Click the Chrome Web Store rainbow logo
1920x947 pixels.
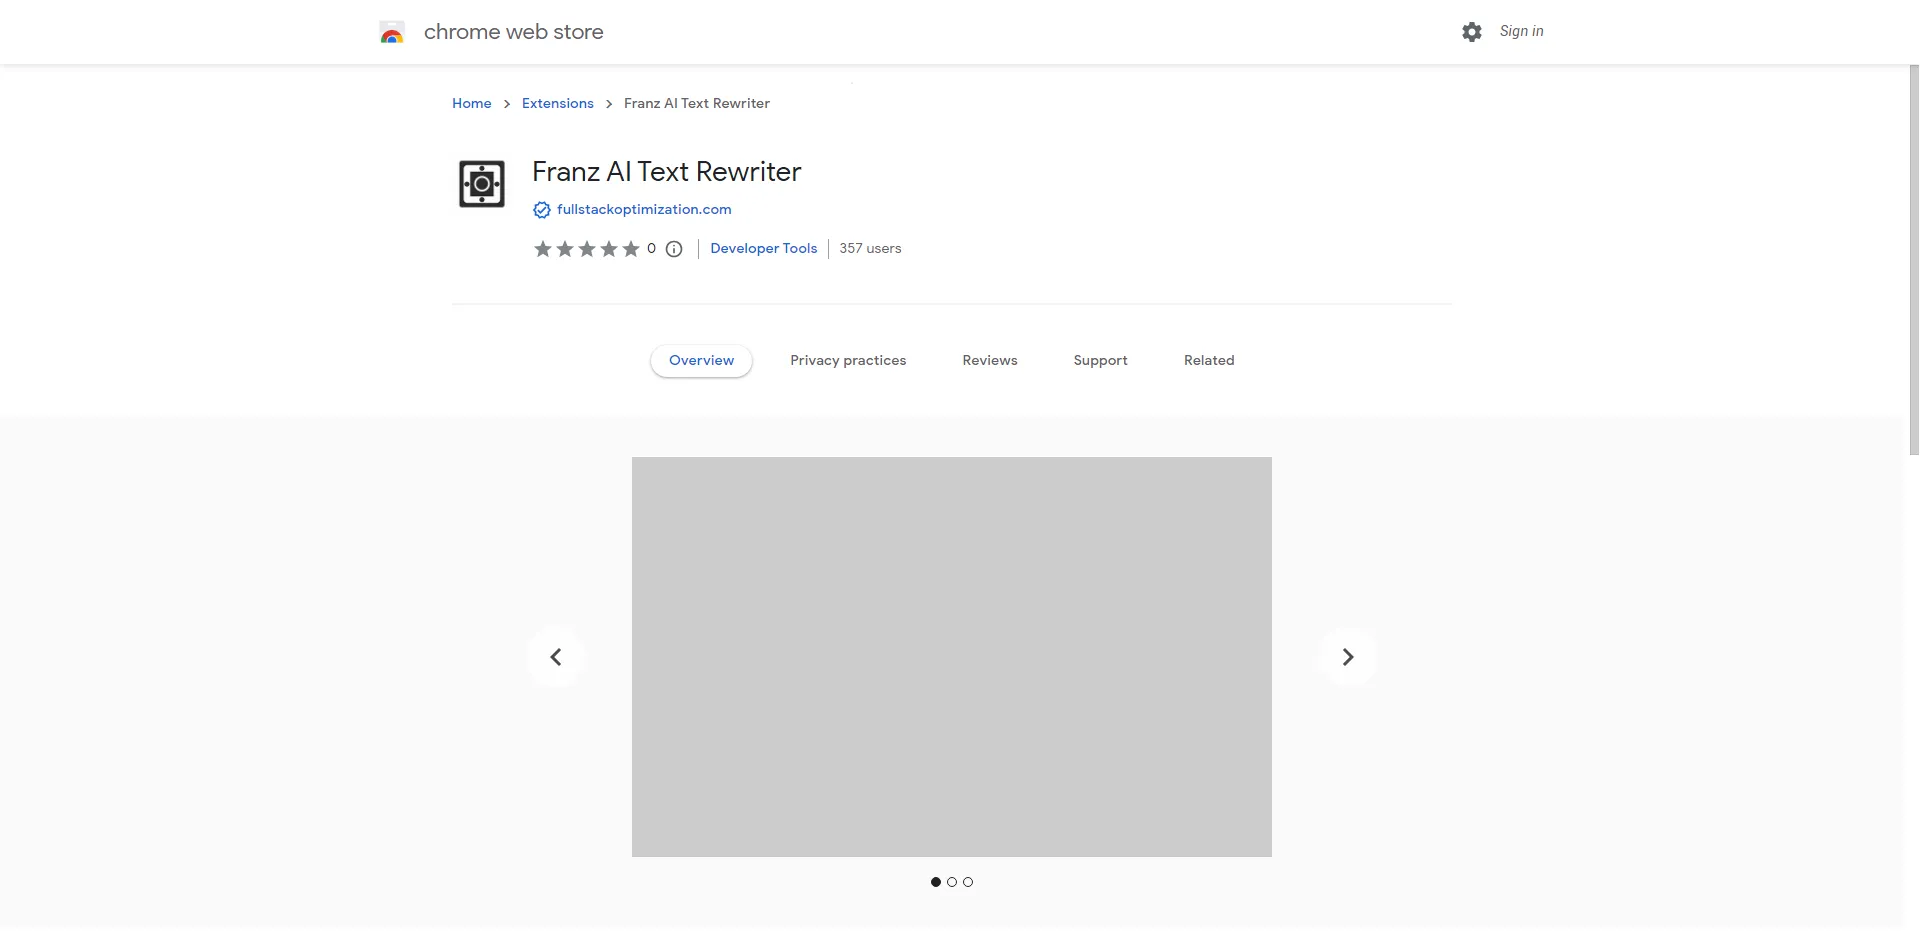(392, 33)
